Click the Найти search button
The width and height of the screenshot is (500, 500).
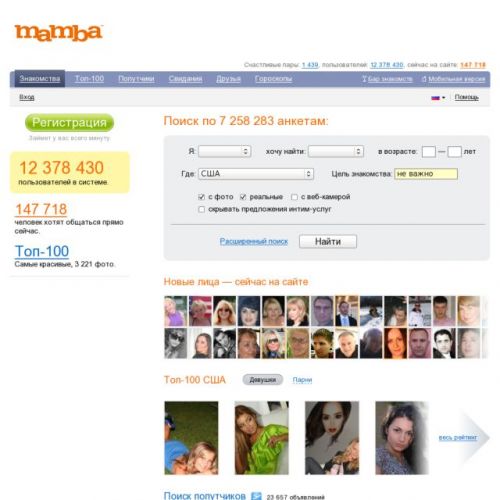328,242
